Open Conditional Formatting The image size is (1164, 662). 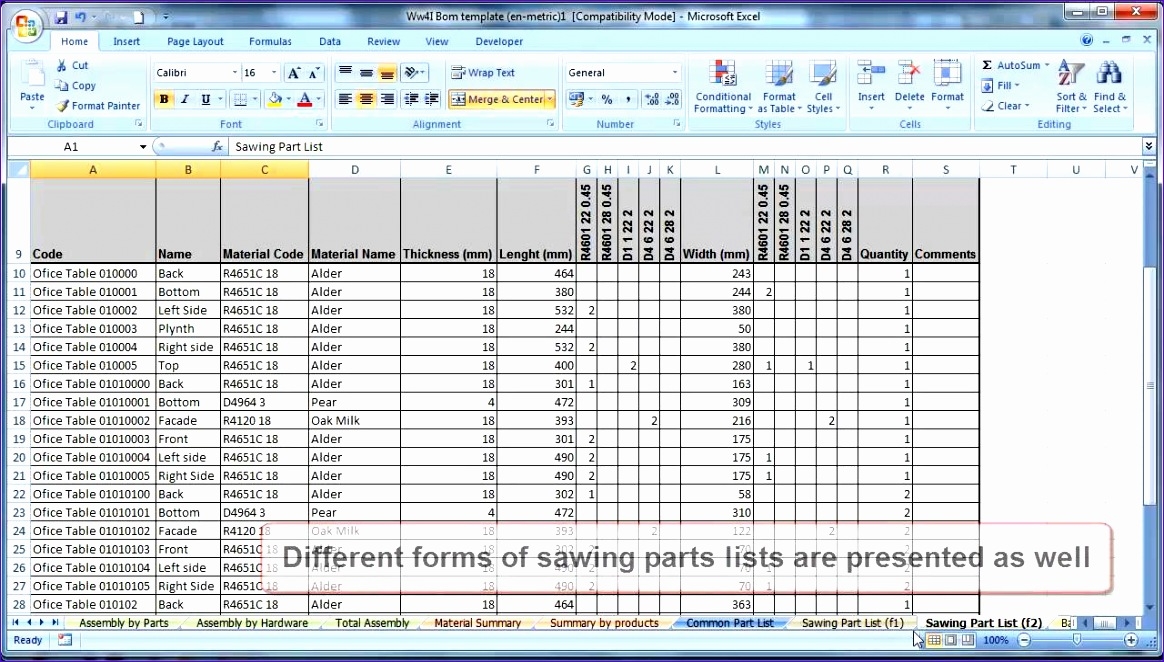(x=722, y=86)
